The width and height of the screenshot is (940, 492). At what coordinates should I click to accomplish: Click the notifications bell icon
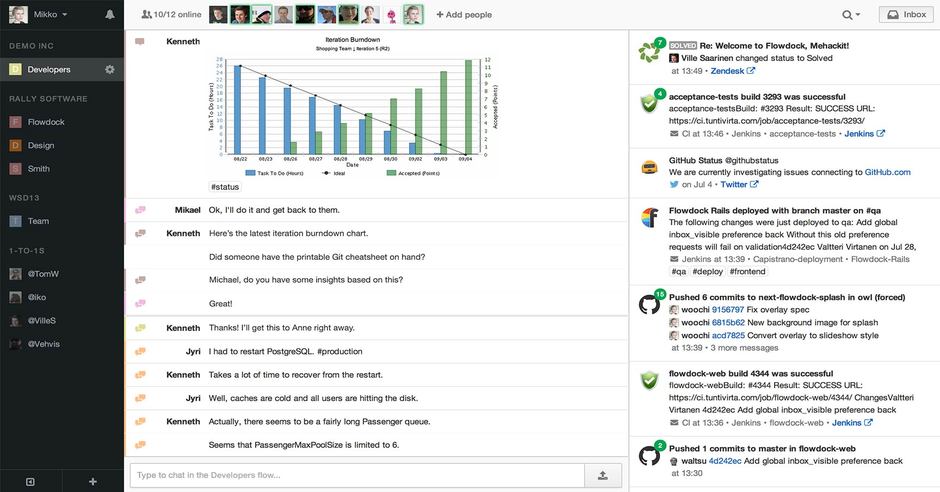pos(110,15)
